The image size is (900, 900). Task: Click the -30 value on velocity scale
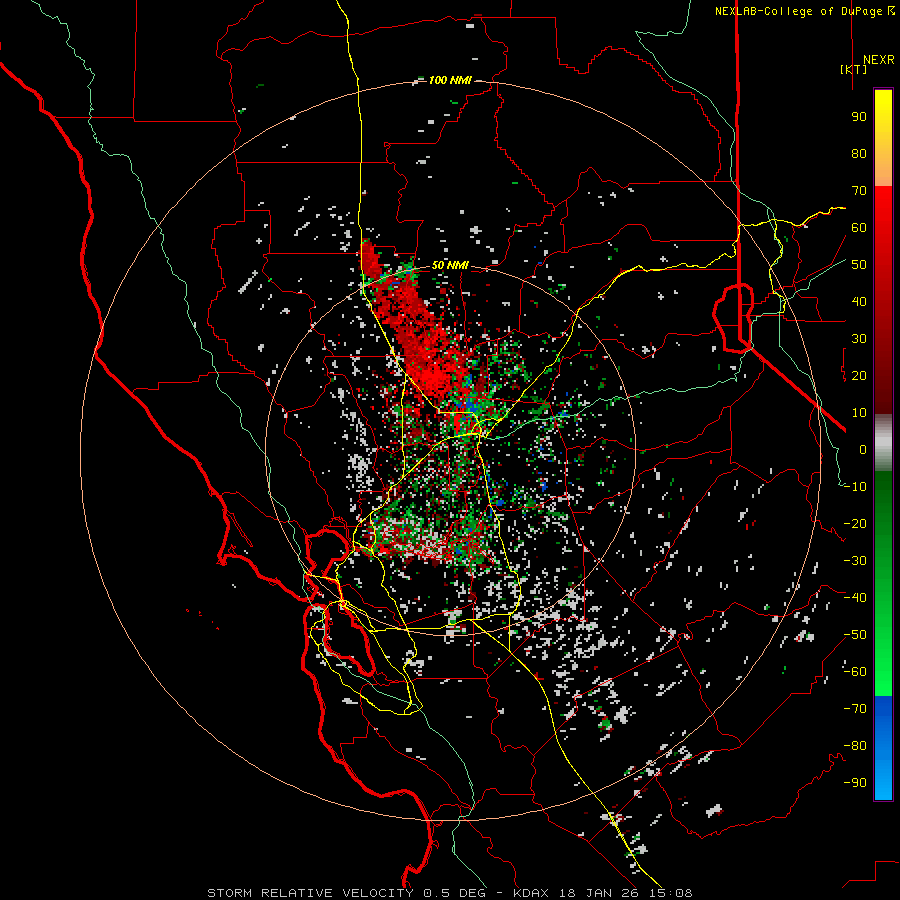pyautogui.click(x=855, y=561)
